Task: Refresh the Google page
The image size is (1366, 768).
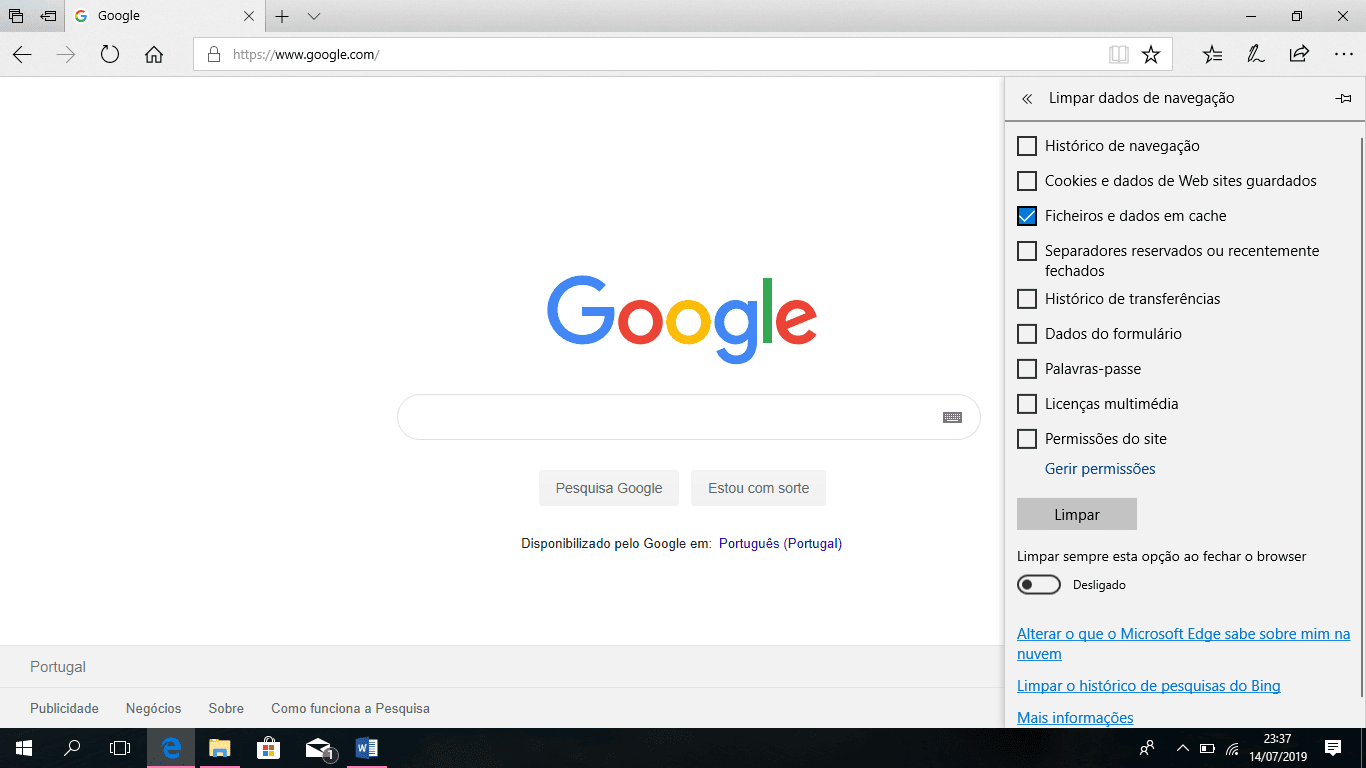Action: [110, 54]
